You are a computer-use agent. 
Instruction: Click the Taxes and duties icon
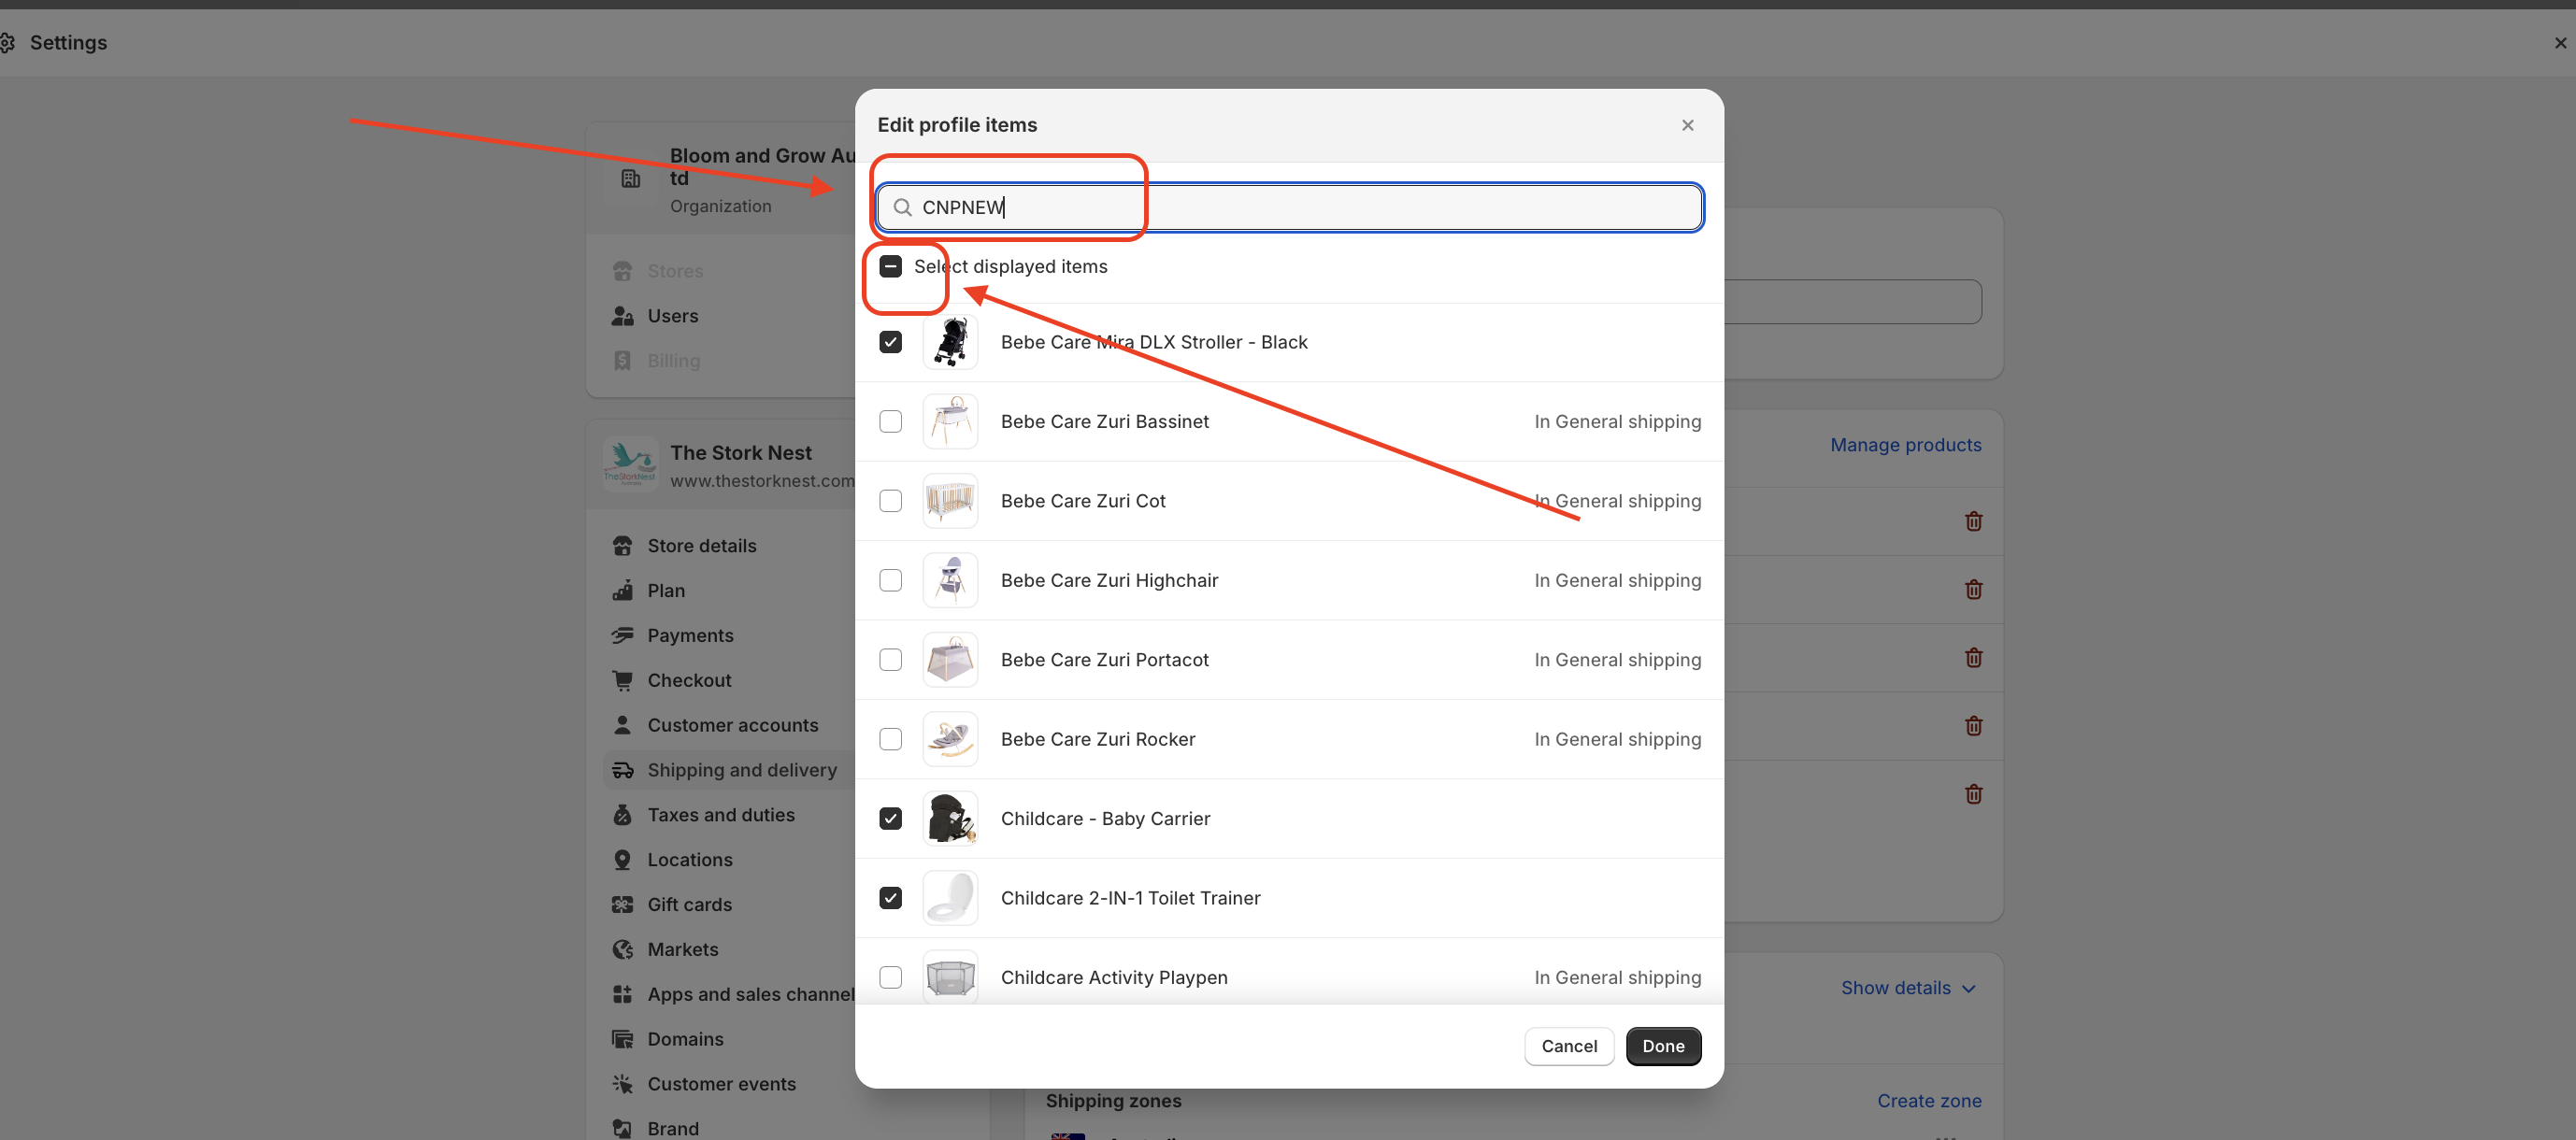pyautogui.click(x=622, y=815)
